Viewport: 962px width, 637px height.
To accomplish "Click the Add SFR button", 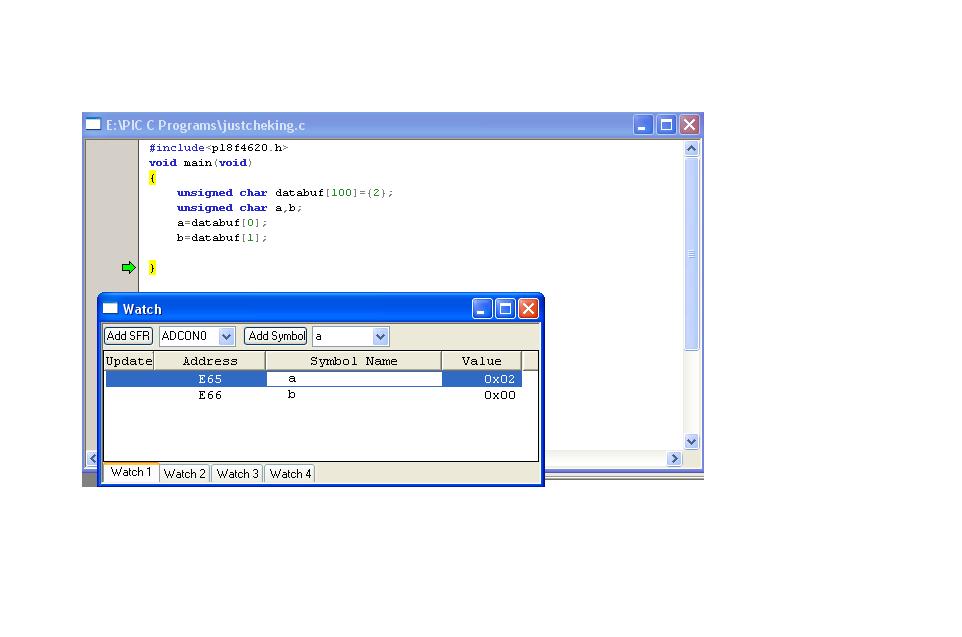I will click(x=128, y=336).
